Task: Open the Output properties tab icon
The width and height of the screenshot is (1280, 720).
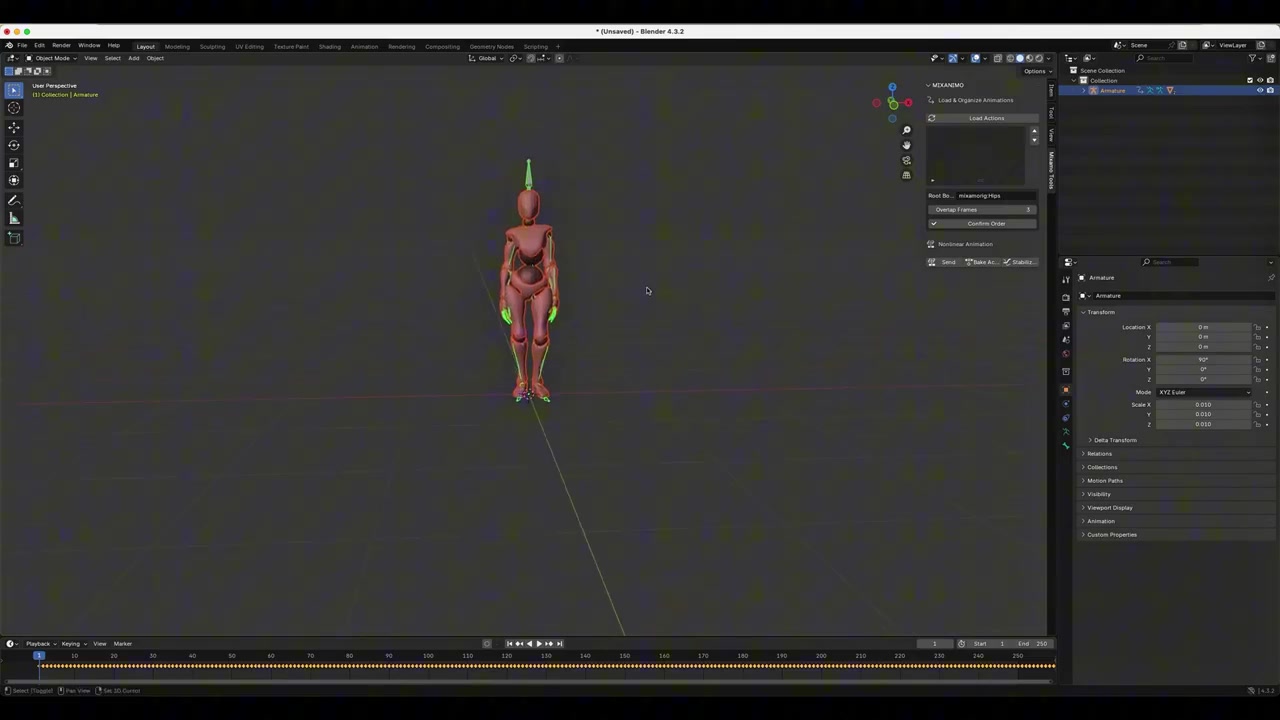Action: click(1066, 312)
